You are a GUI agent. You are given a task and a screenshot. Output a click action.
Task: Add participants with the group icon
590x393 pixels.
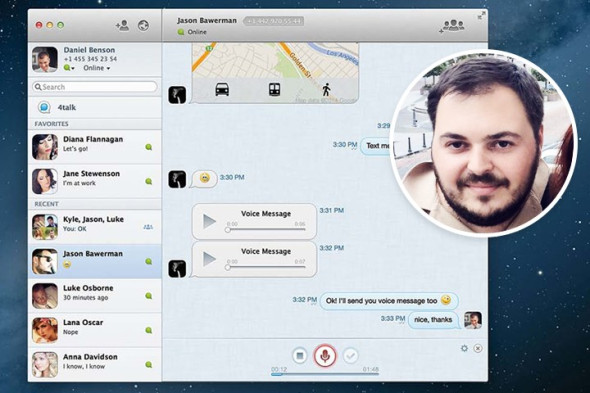[452, 26]
